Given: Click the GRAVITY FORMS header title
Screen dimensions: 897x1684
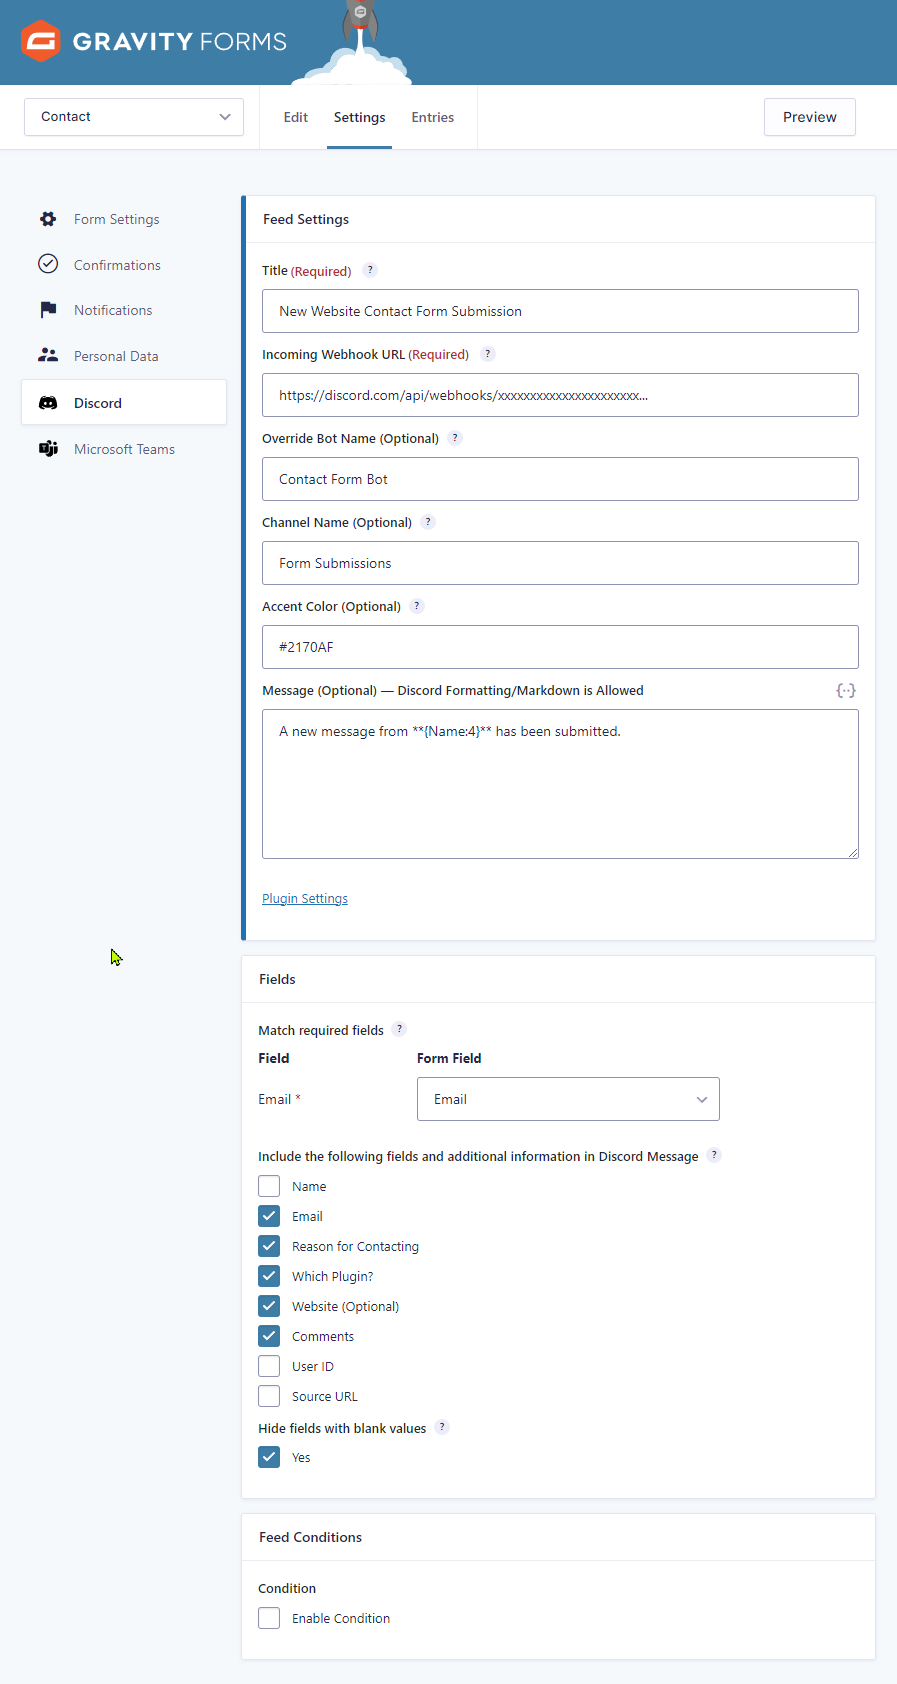Looking at the screenshot, I should coord(180,41).
